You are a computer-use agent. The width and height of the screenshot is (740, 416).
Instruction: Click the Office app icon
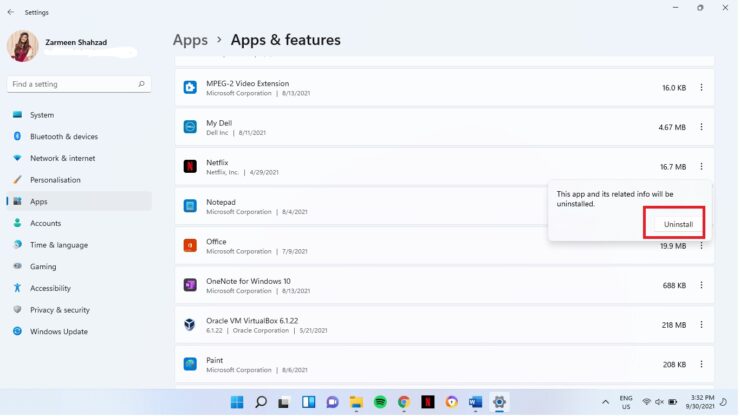click(190, 246)
